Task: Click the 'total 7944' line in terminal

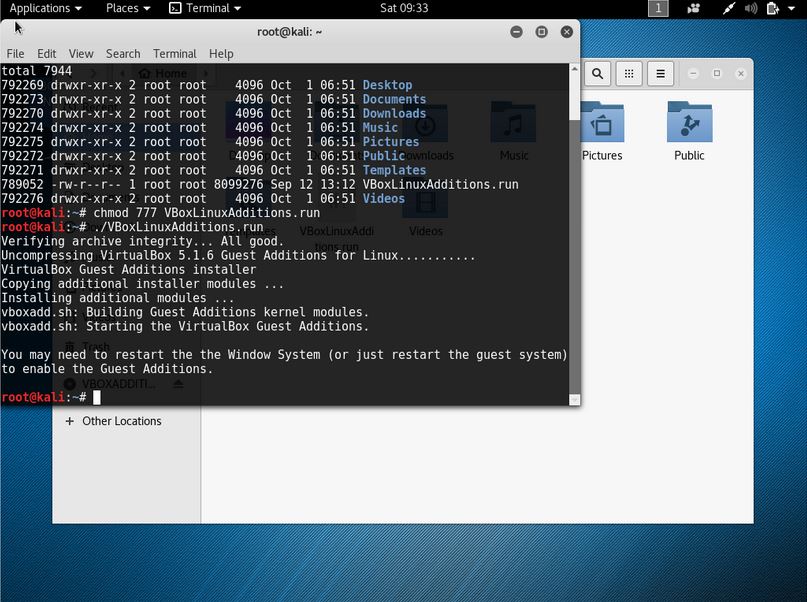Action: (37, 70)
